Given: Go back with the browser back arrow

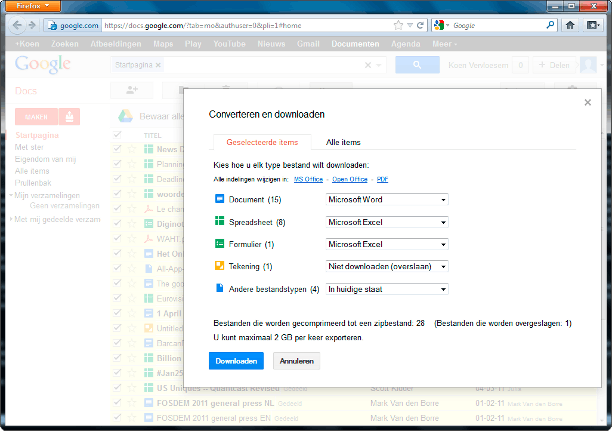Looking at the screenshot, I should pyautogui.click(x=17, y=25).
